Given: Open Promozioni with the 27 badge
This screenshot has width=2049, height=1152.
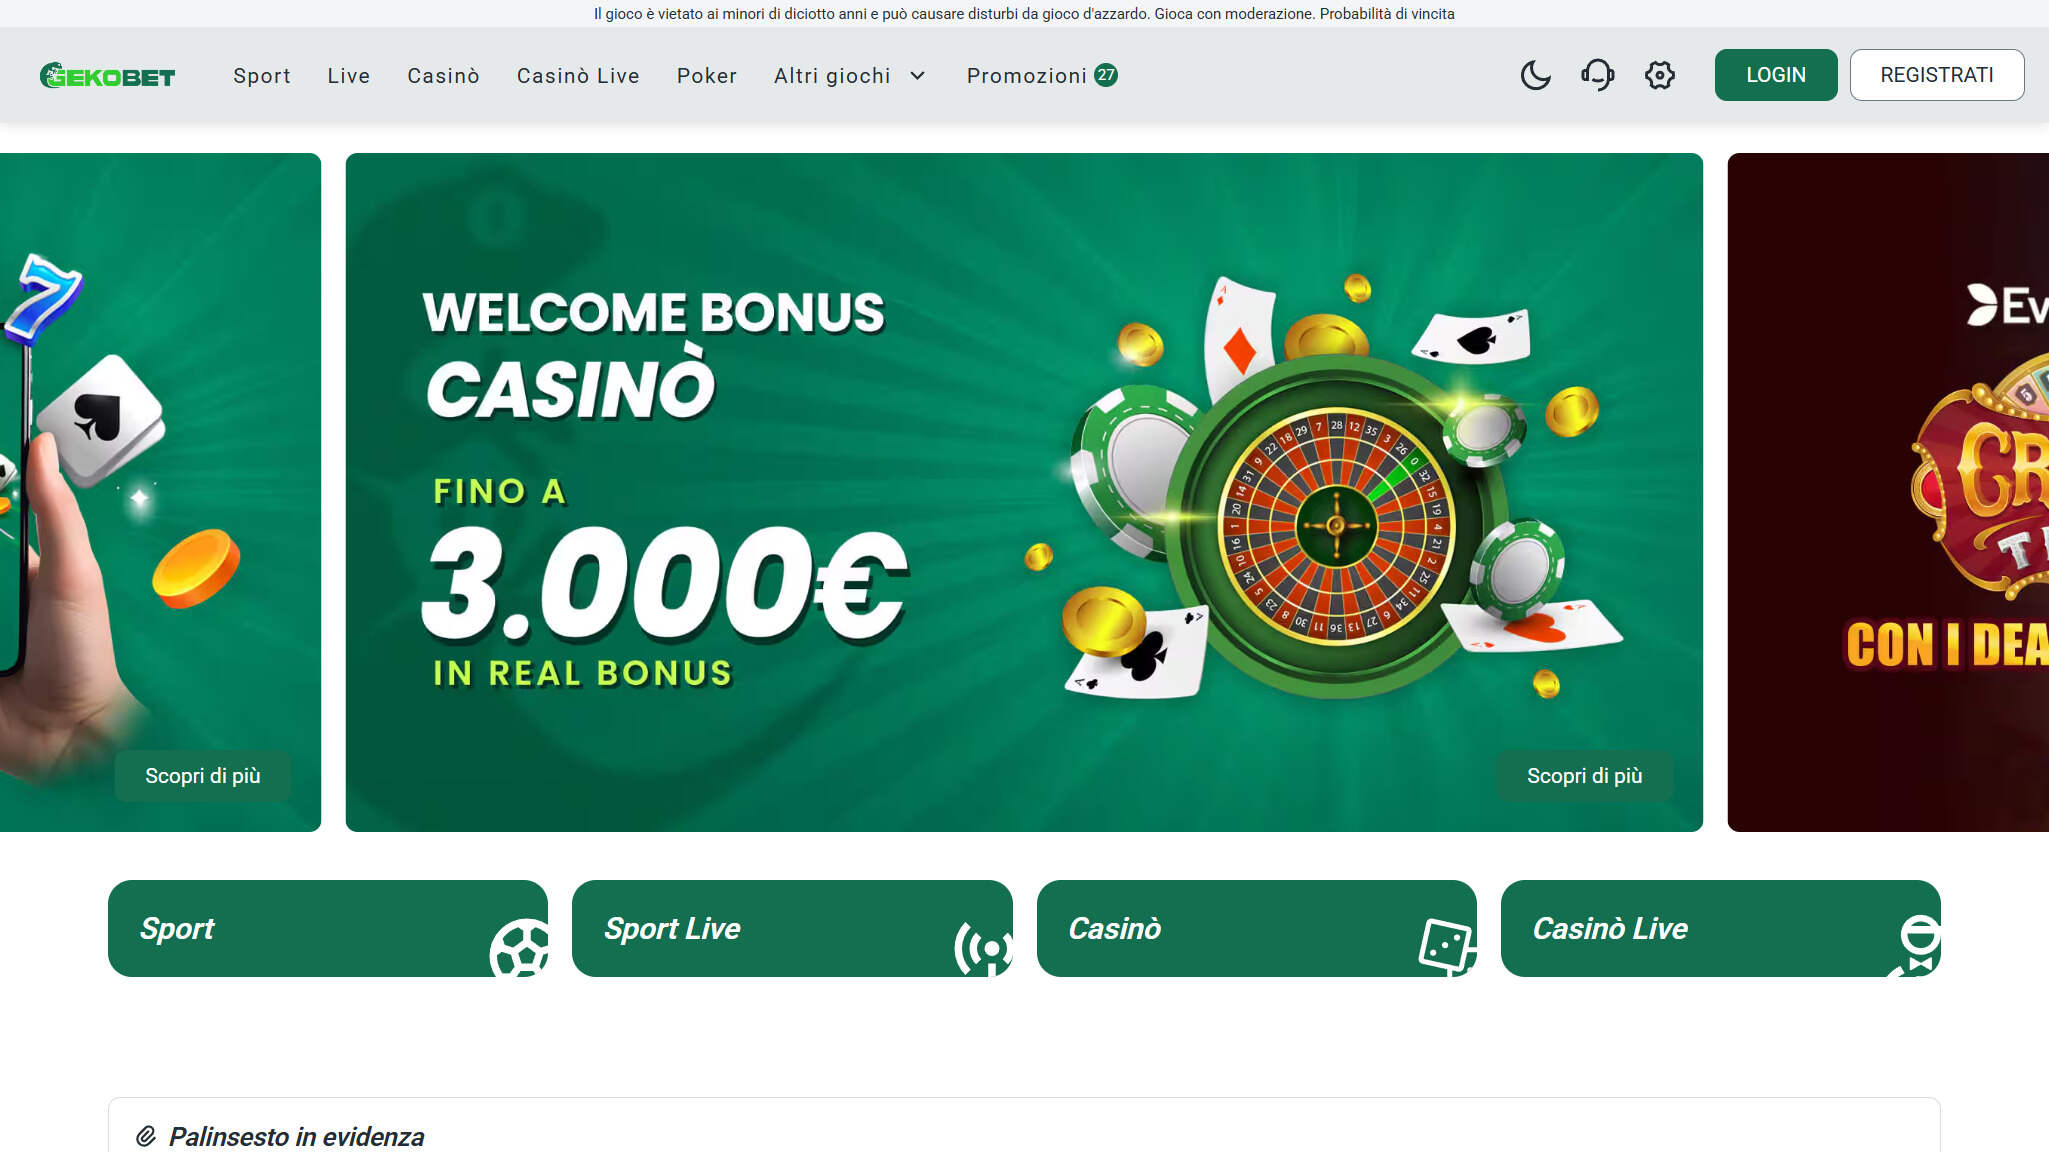Looking at the screenshot, I should click(1042, 76).
